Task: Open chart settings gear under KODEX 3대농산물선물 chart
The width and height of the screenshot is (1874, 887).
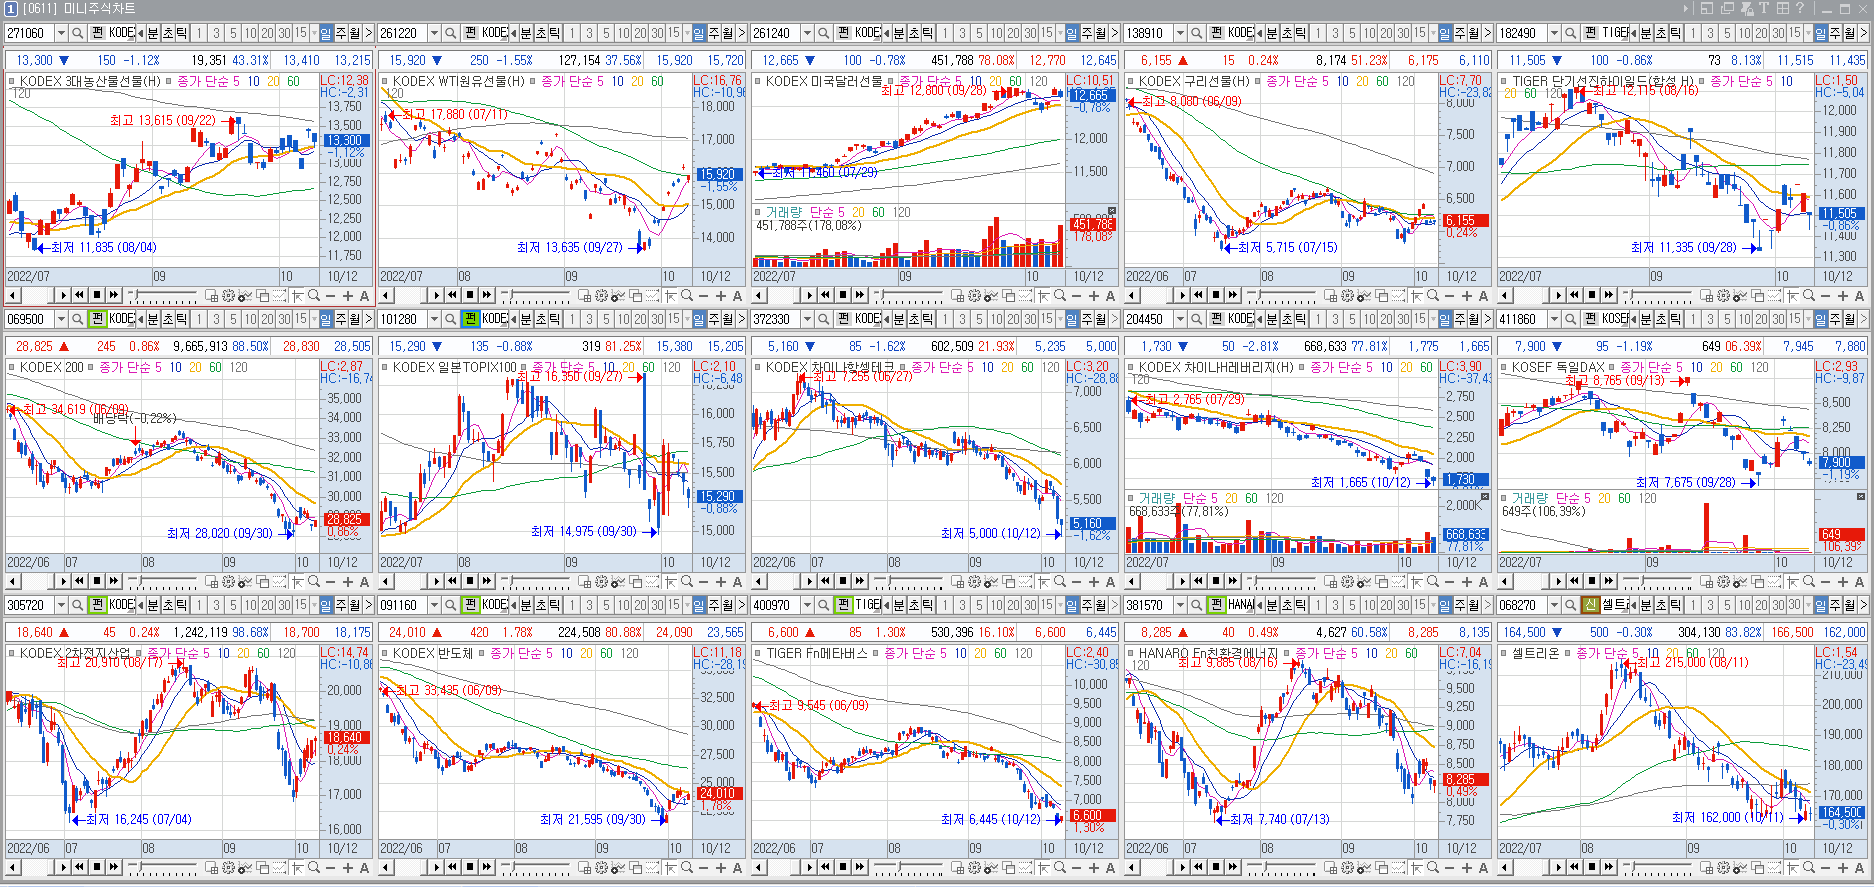Action: click(x=228, y=295)
